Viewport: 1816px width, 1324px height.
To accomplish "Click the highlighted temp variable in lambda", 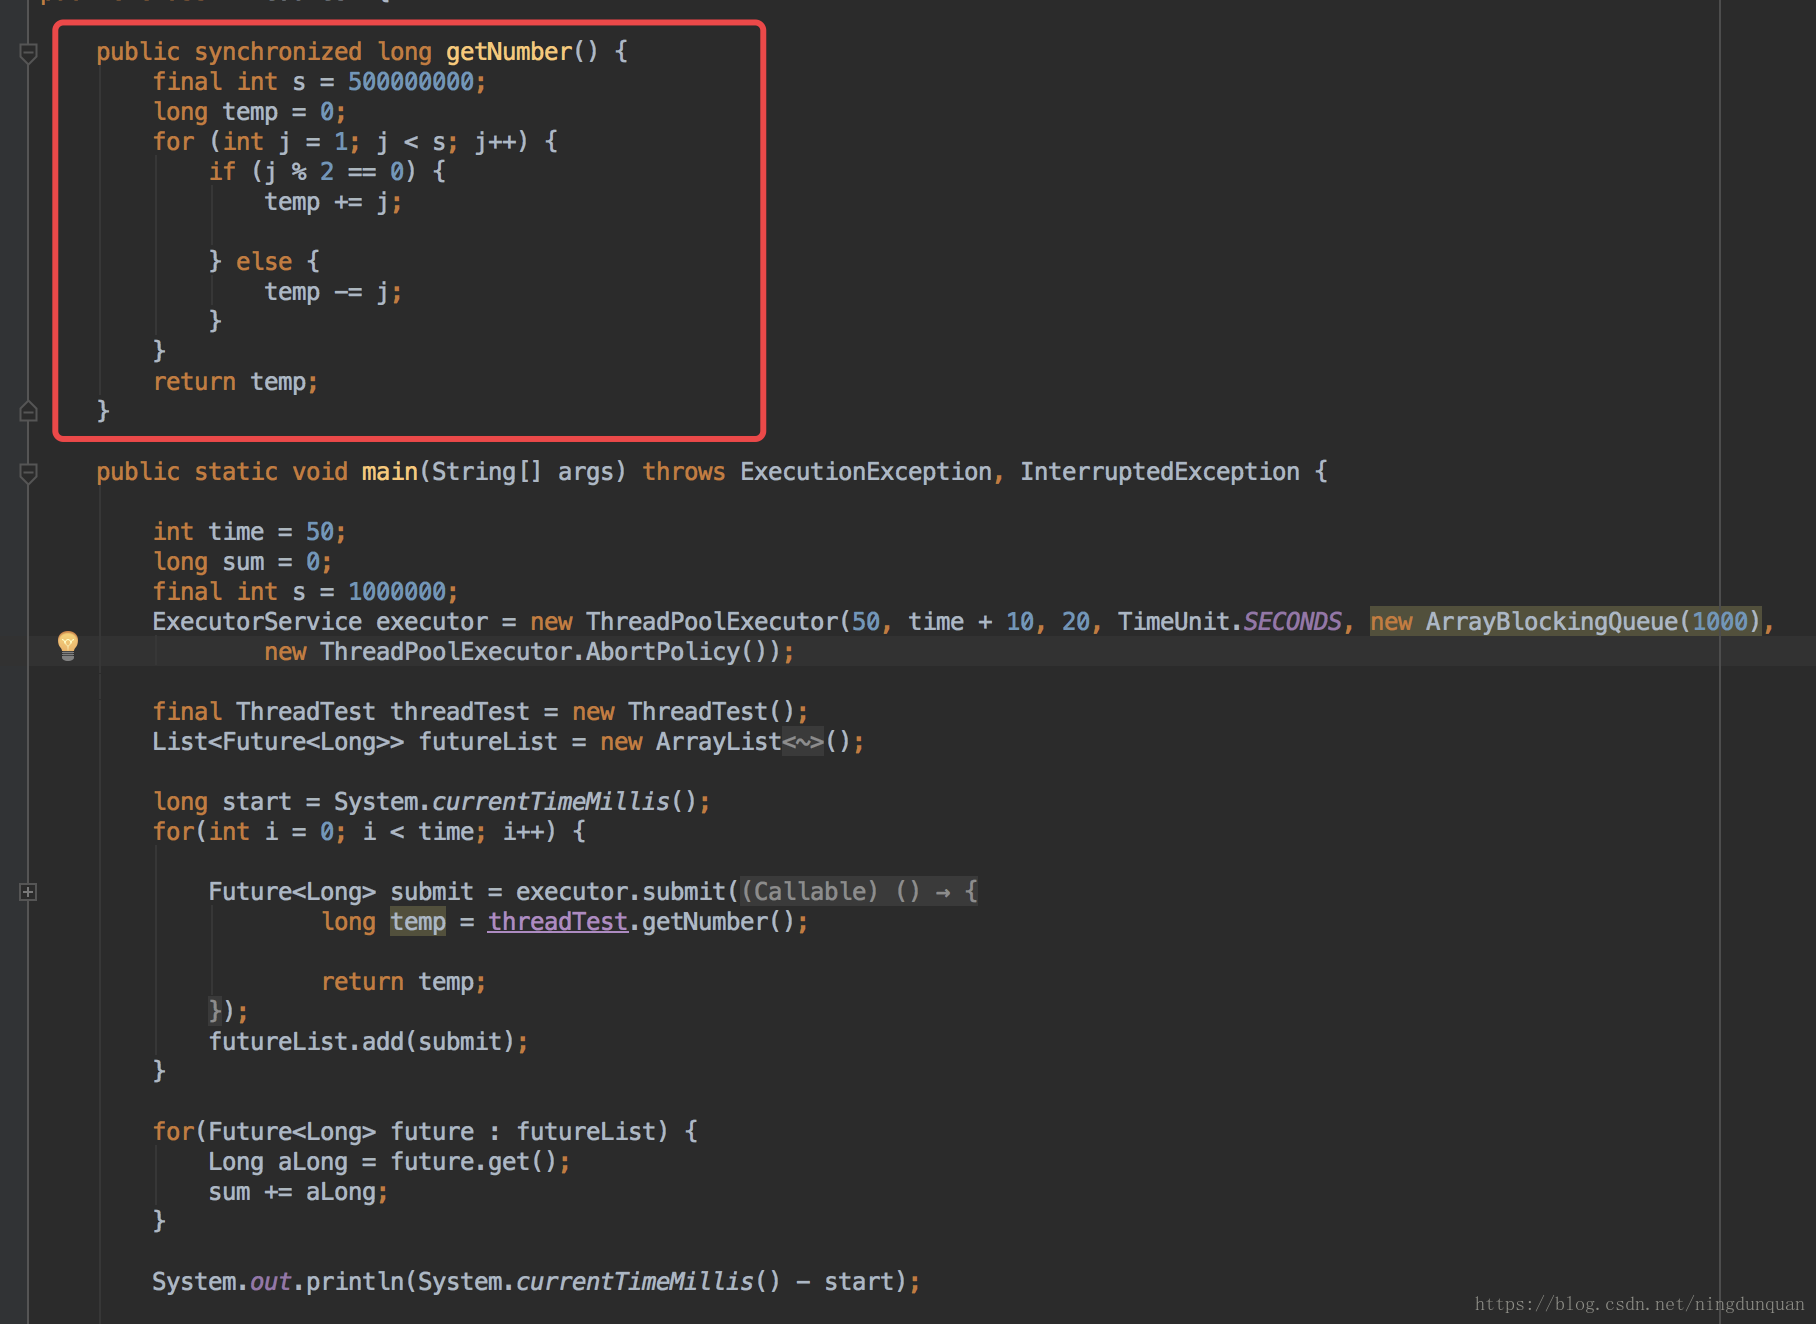I will (418, 922).
